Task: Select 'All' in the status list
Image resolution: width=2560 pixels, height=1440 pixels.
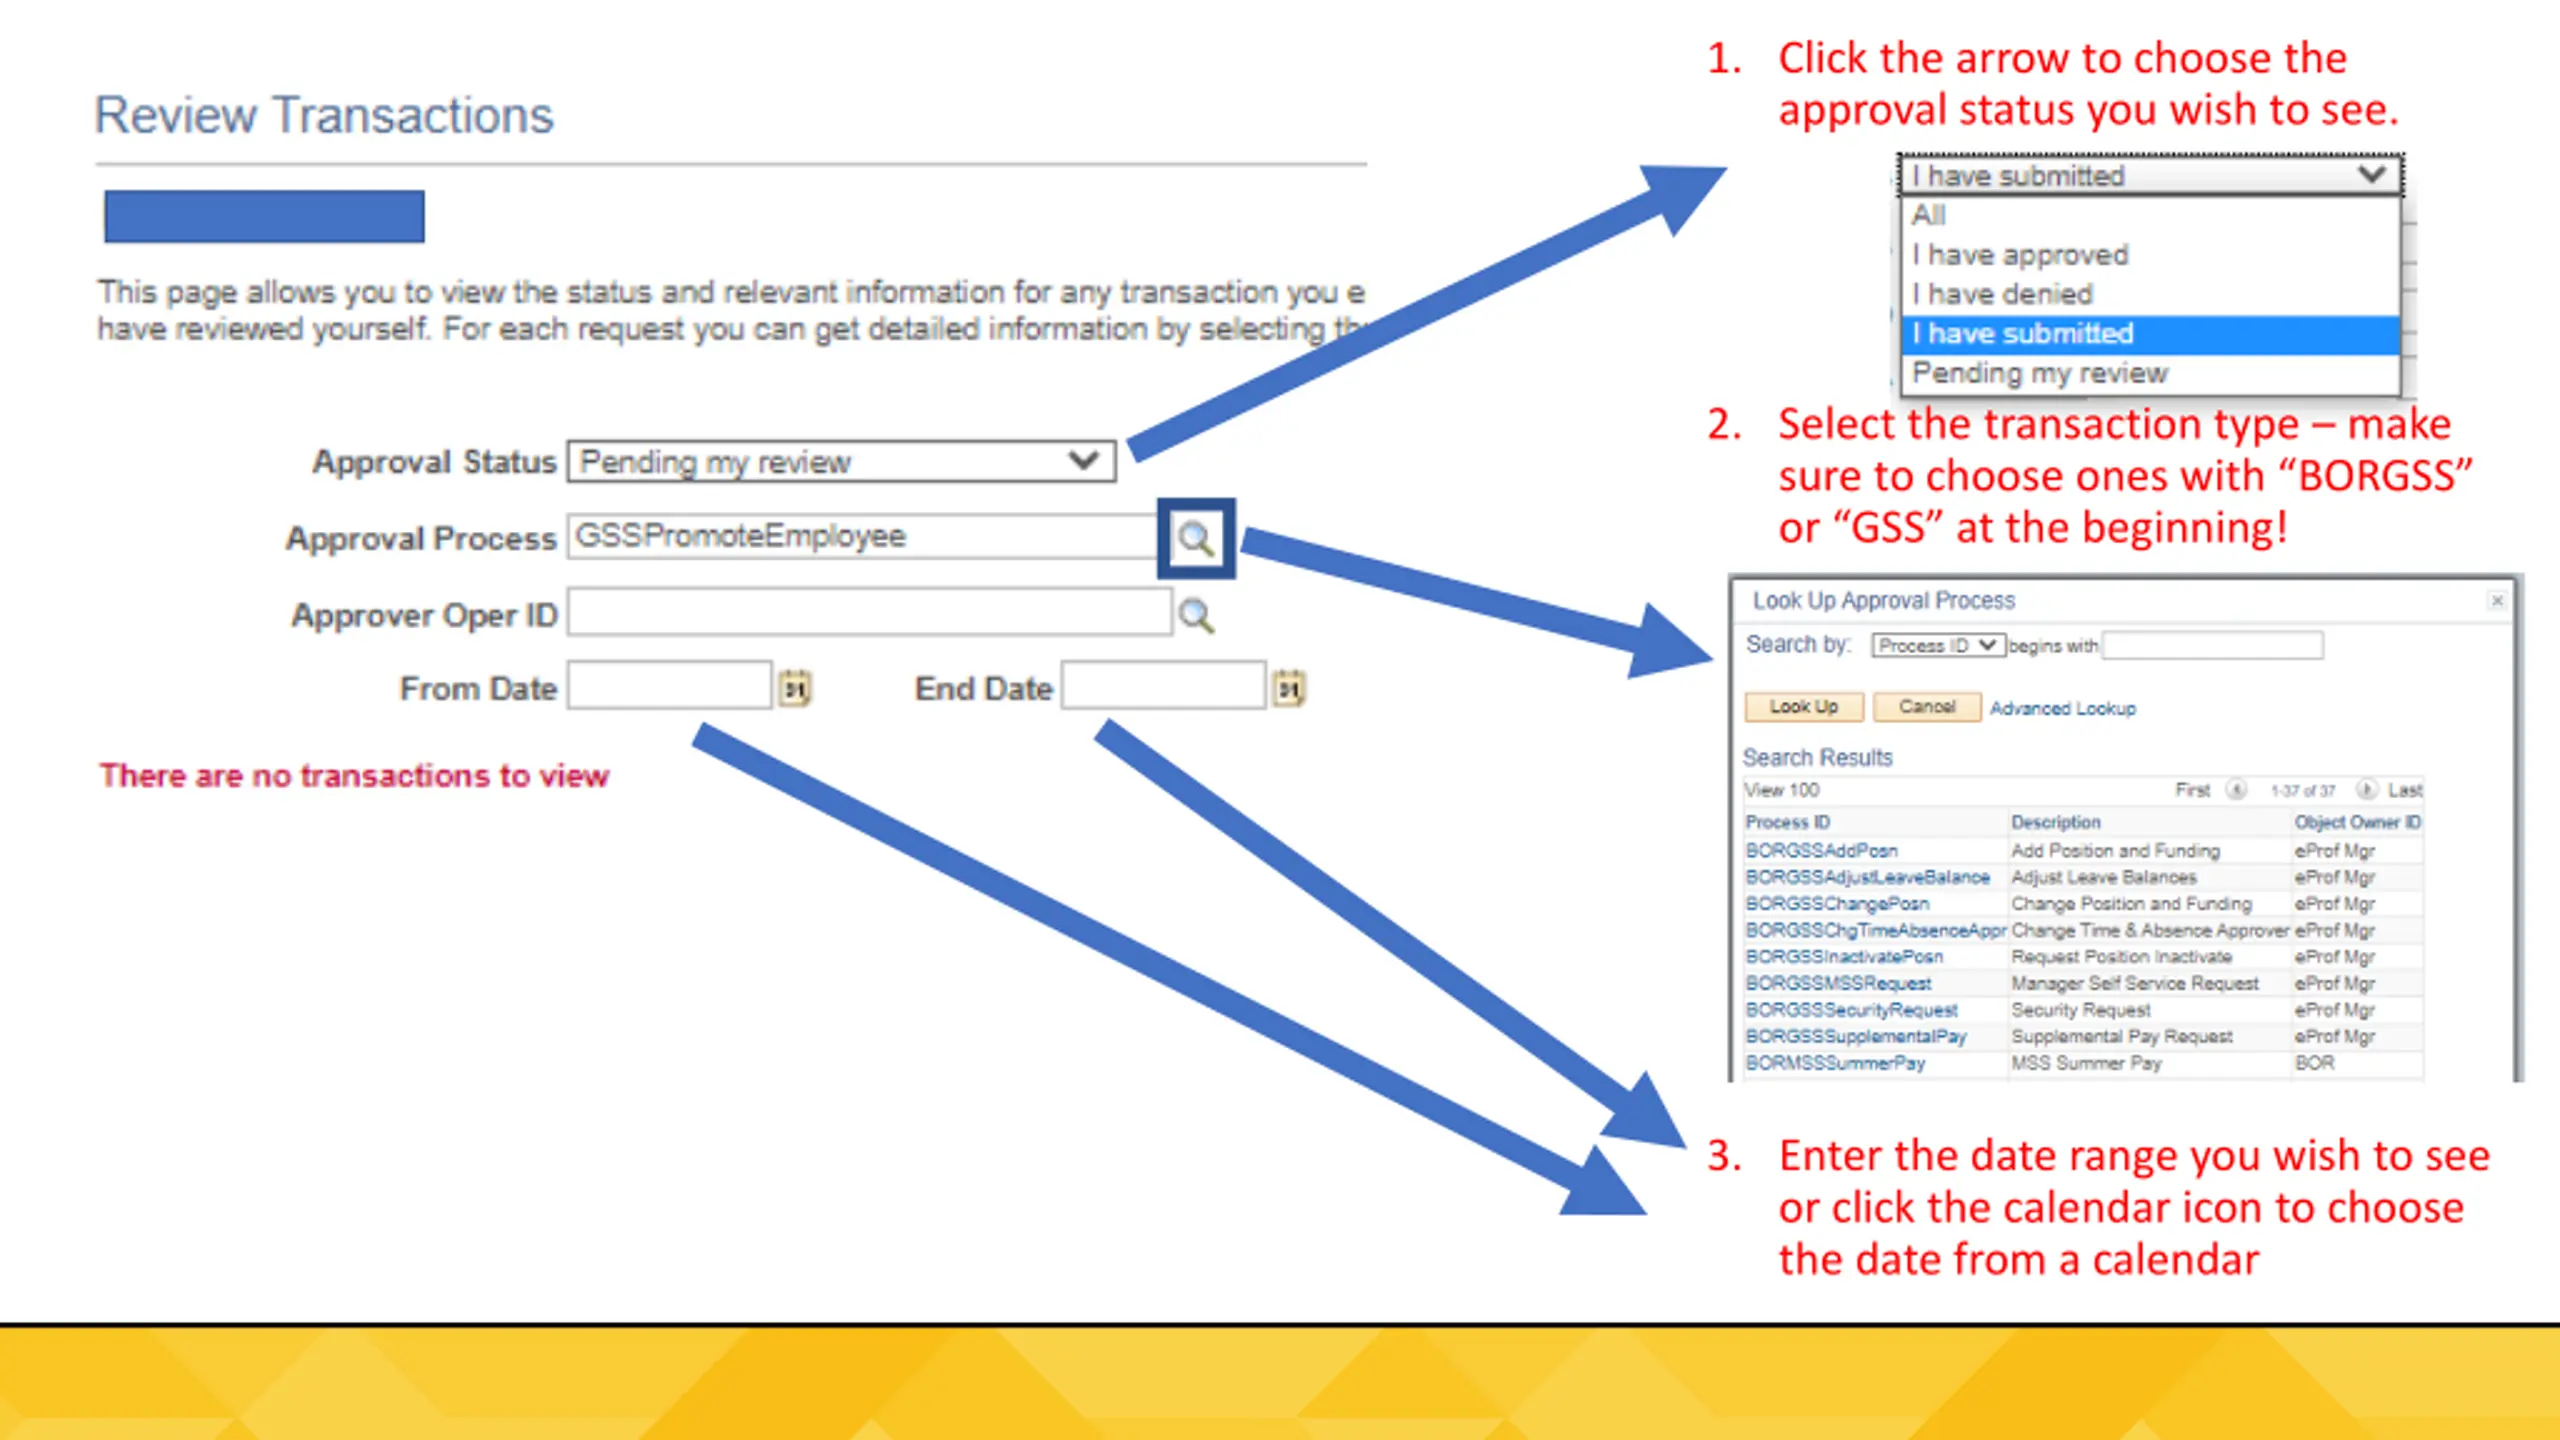Action: tap(1928, 215)
